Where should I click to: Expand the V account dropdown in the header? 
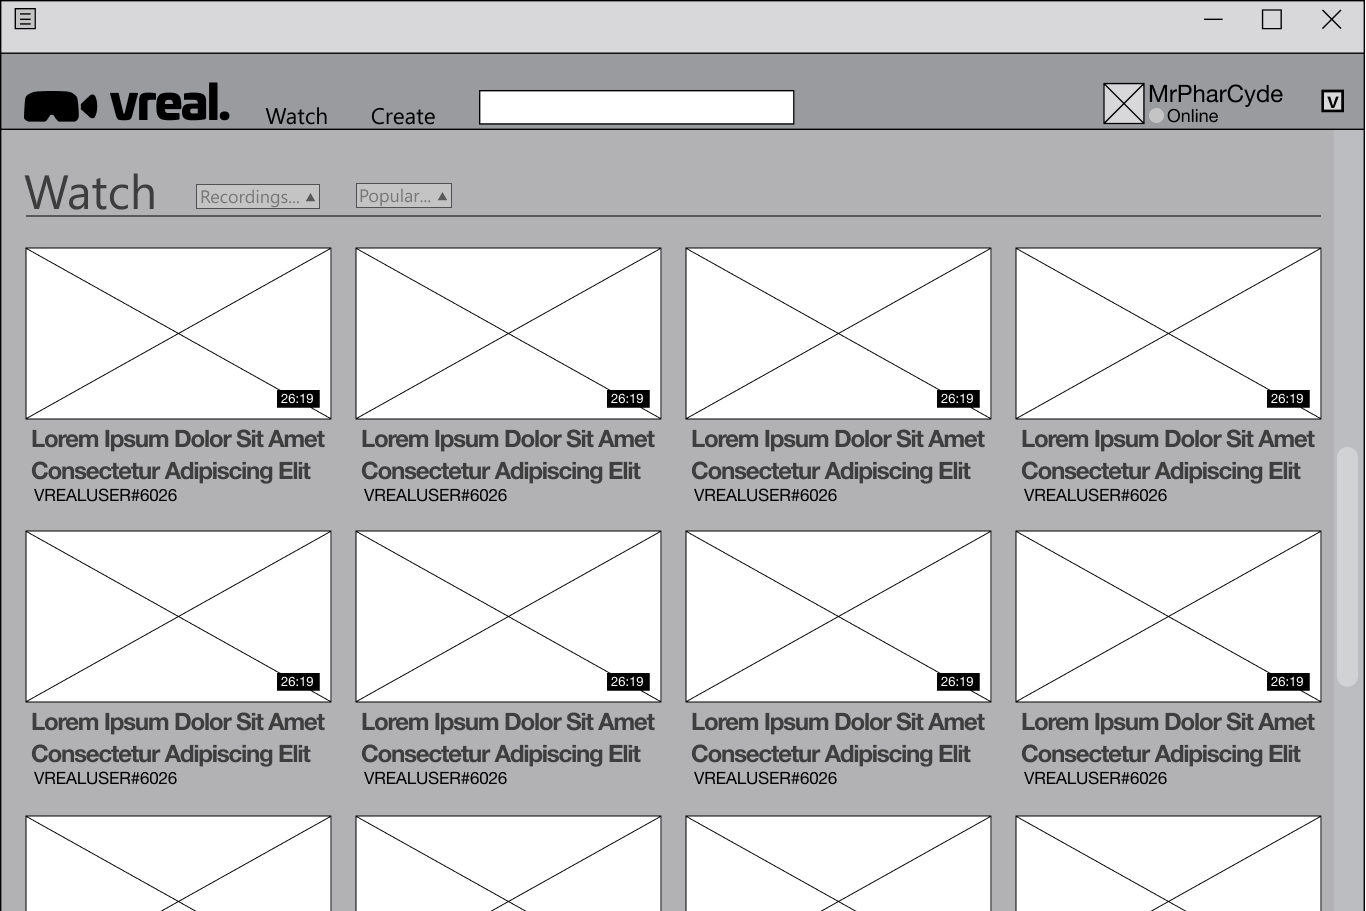(x=1332, y=101)
